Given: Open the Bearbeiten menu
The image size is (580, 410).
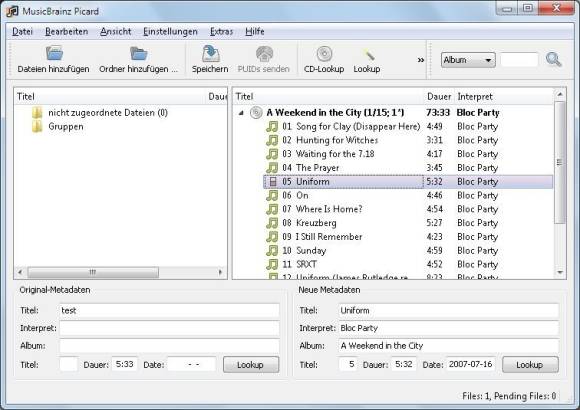Looking at the screenshot, I should [x=67, y=31].
